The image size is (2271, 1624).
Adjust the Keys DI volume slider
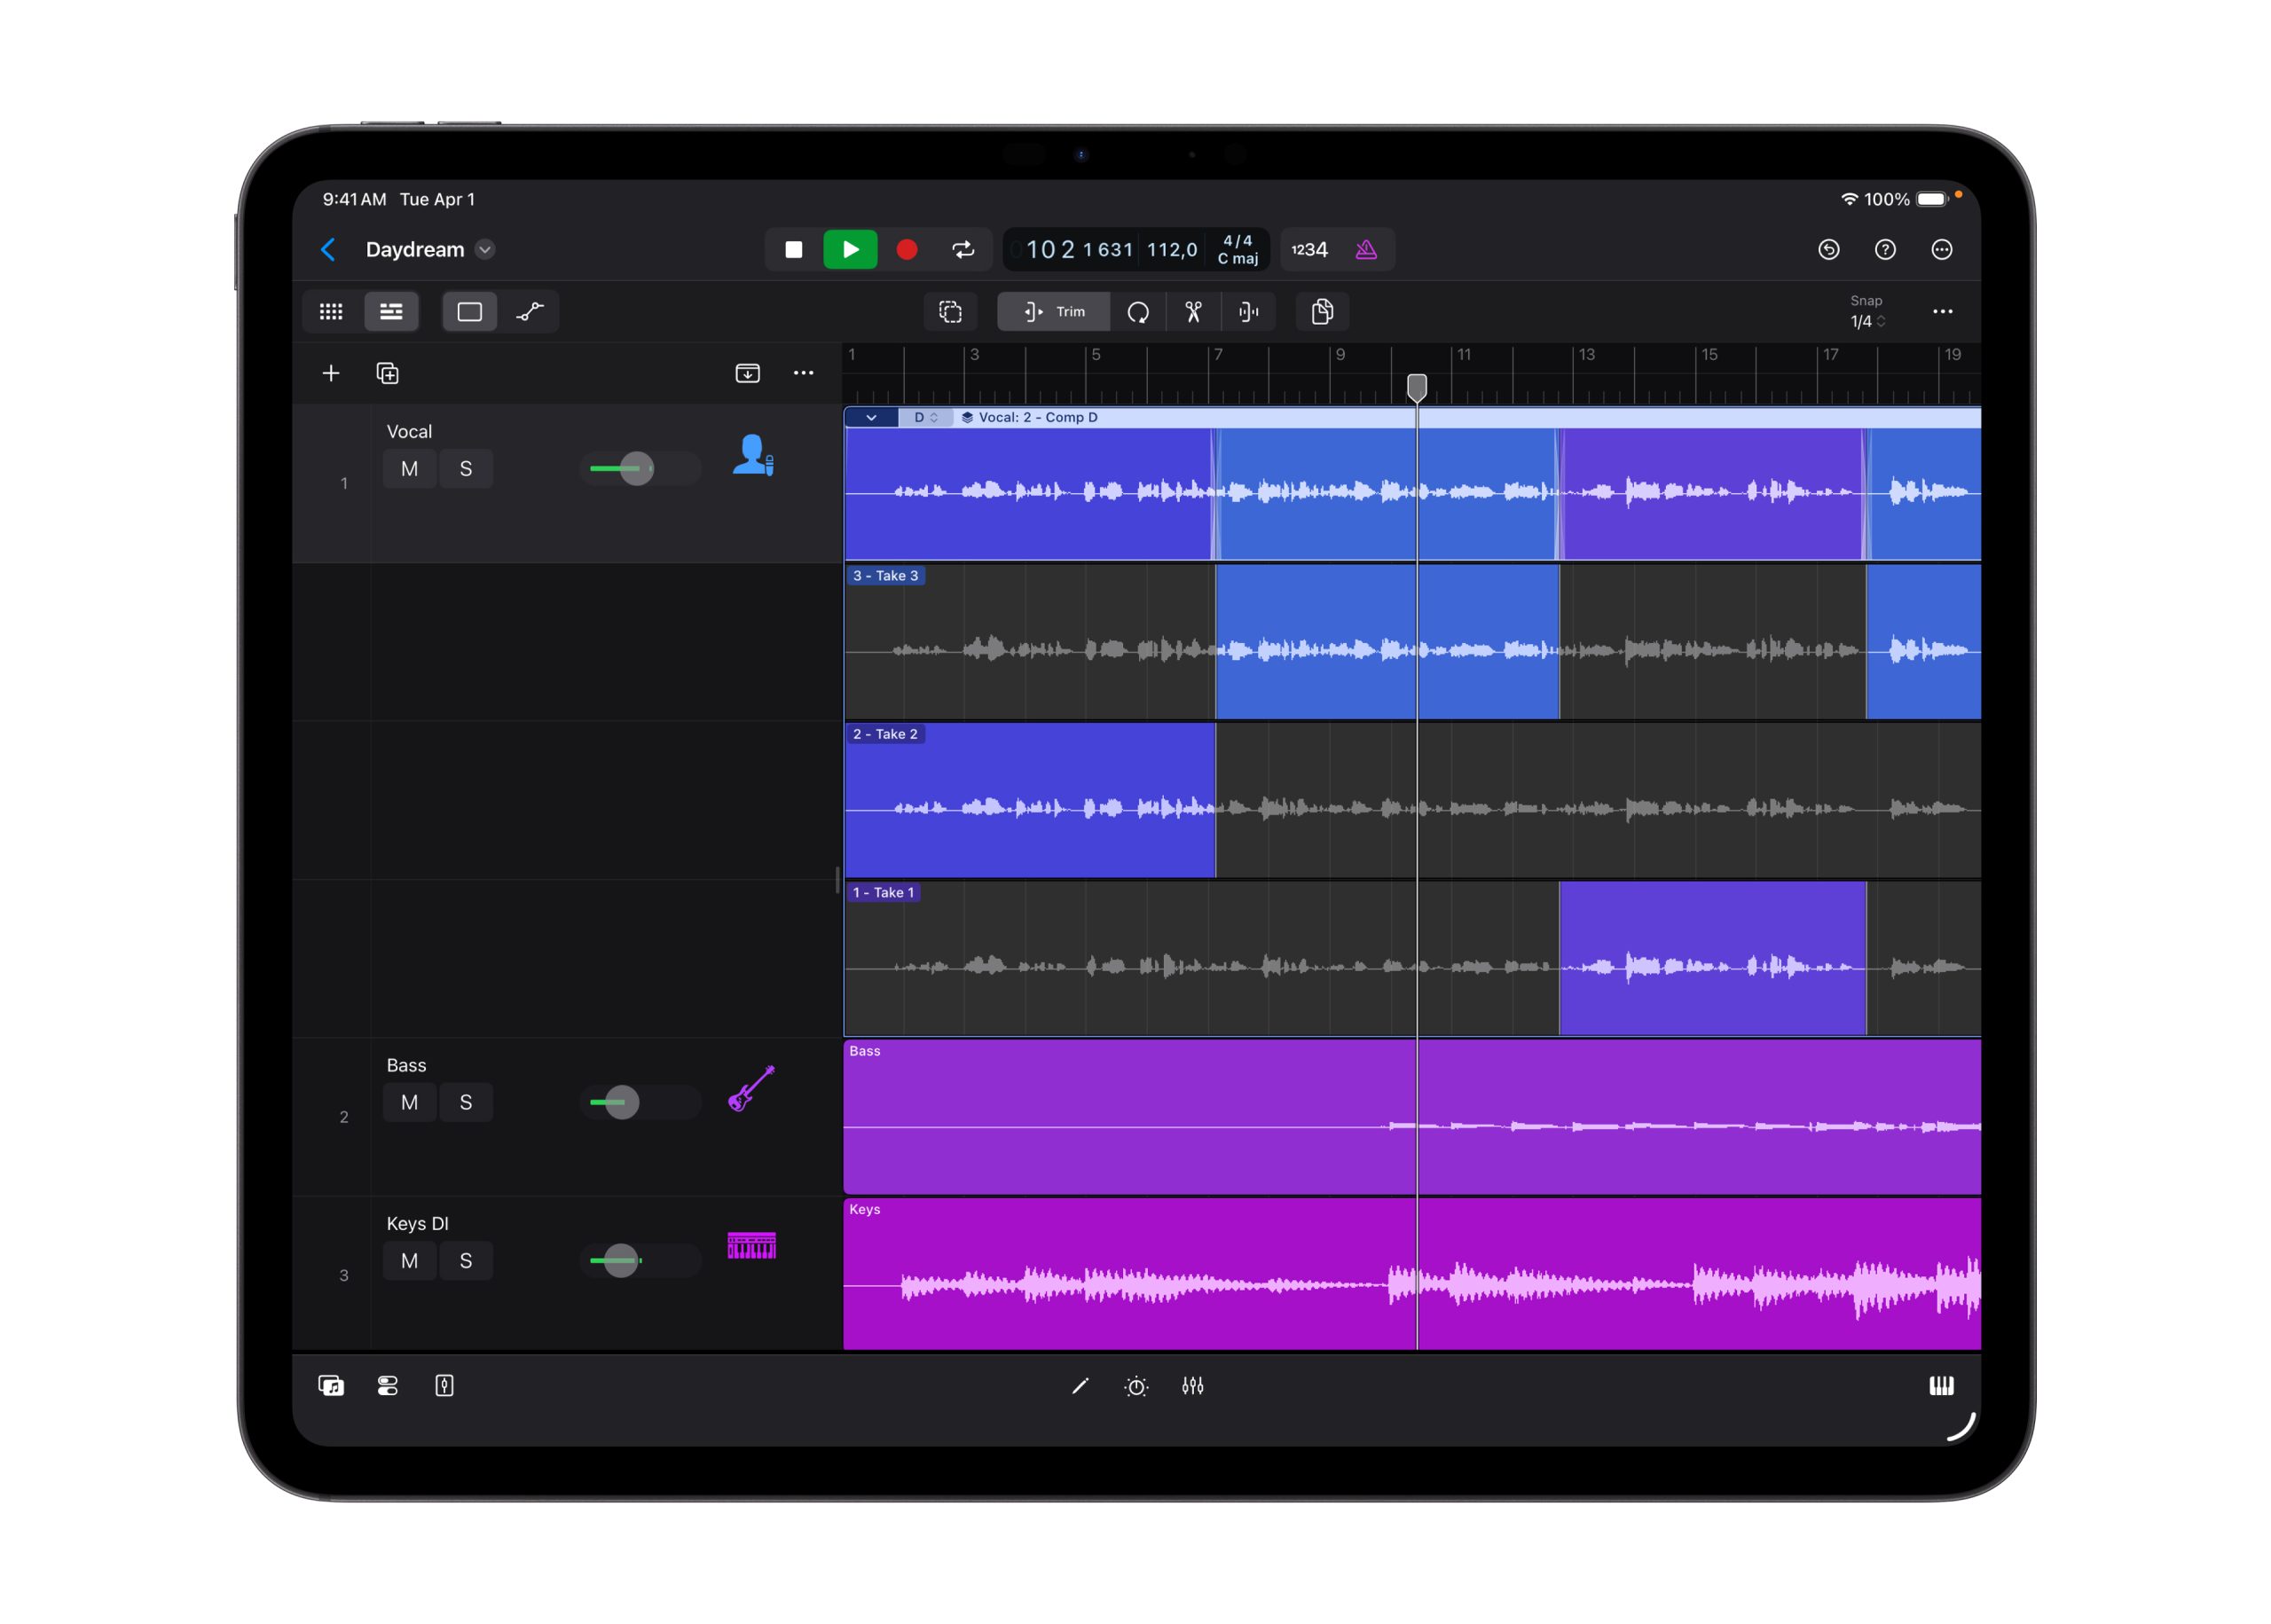coord(621,1261)
